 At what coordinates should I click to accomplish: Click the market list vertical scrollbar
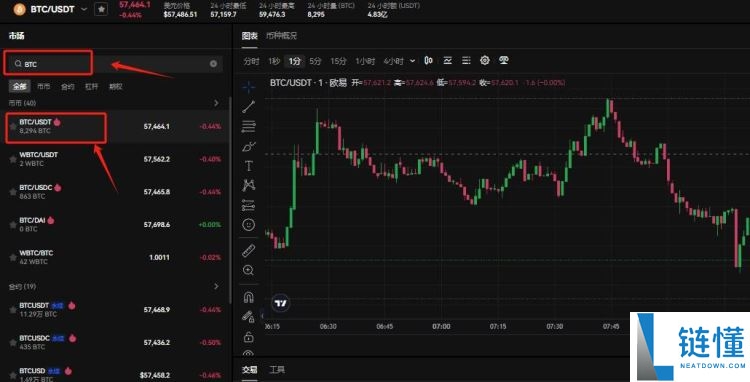point(230,201)
